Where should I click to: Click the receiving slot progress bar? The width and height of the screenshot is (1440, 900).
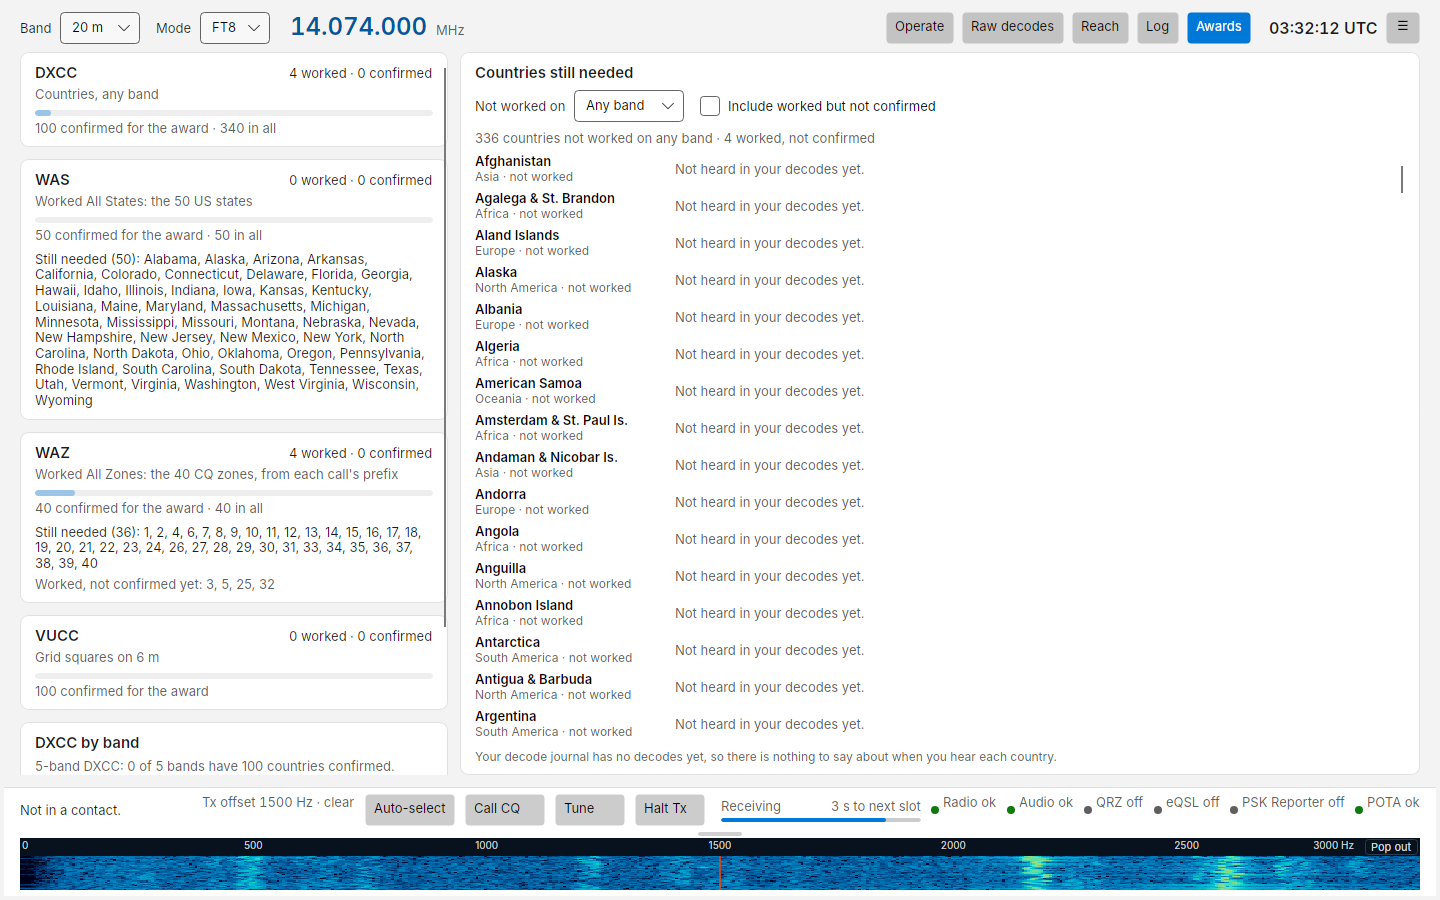click(x=821, y=820)
